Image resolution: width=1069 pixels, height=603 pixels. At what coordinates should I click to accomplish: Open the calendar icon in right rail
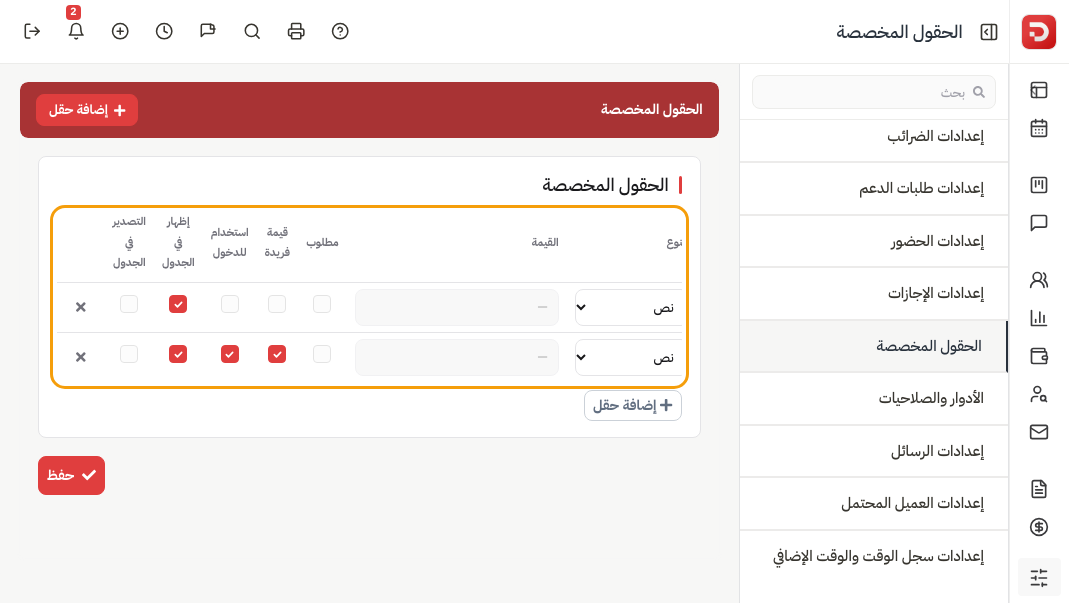[1038, 128]
